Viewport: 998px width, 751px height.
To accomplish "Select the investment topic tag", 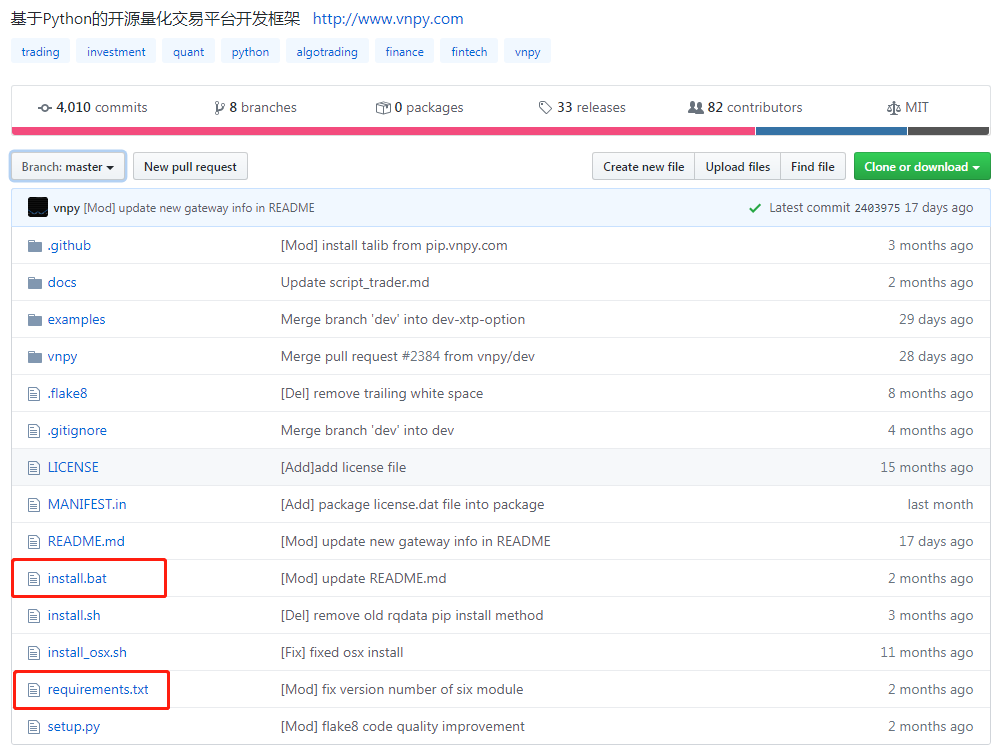I will [x=116, y=52].
